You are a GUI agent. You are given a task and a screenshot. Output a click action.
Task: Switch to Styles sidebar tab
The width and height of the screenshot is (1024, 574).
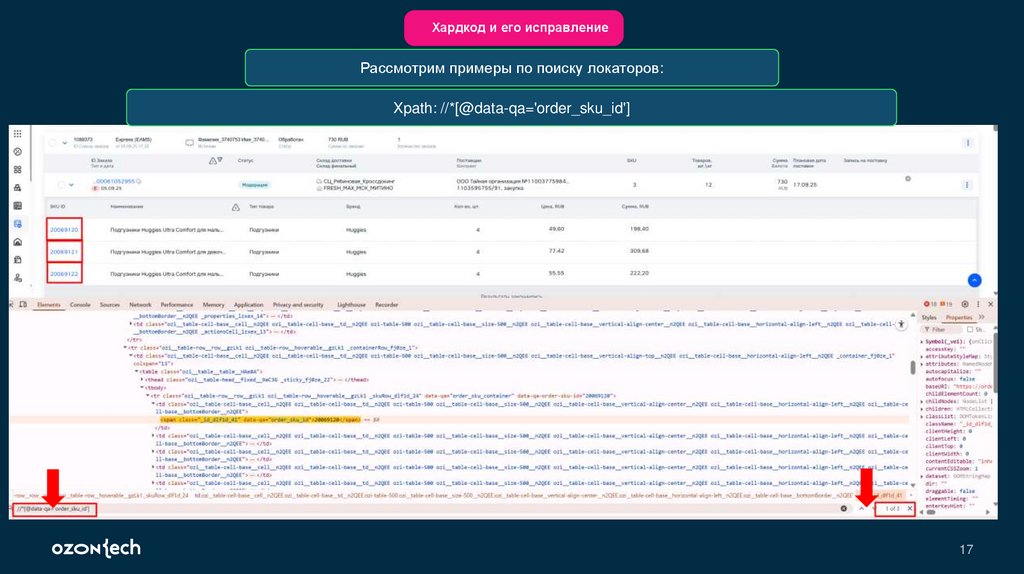[929, 317]
